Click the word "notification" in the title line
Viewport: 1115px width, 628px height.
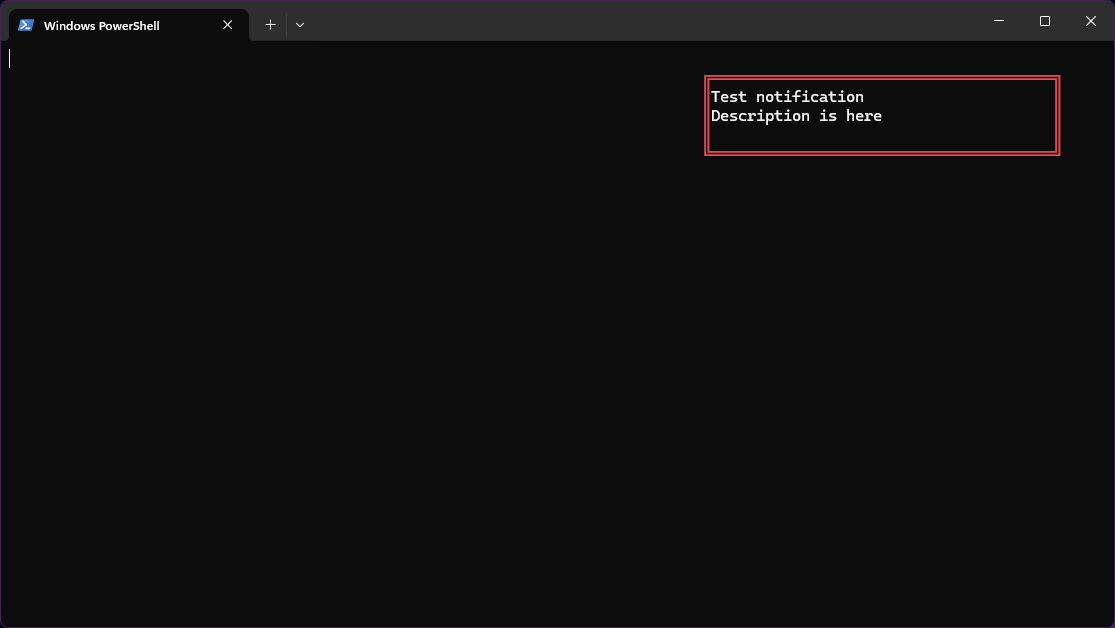[809, 97]
